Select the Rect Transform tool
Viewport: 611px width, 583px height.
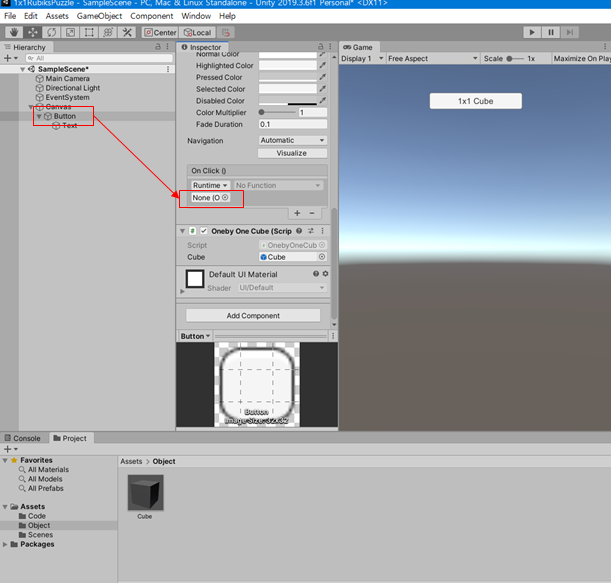(x=89, y=32)
